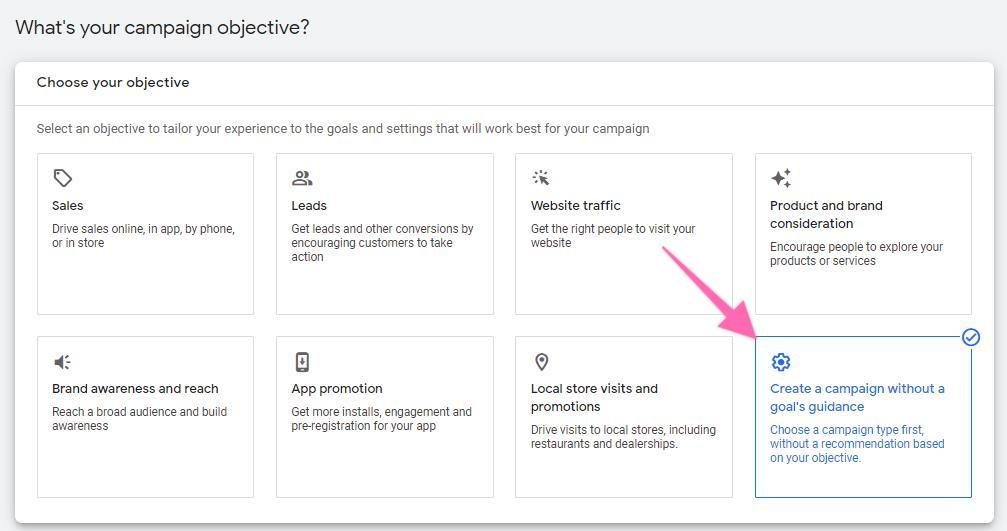The width and height of the screenshot is (1007, 531).
Task: Click the Website traffic cursor icon
Action: 541,178
